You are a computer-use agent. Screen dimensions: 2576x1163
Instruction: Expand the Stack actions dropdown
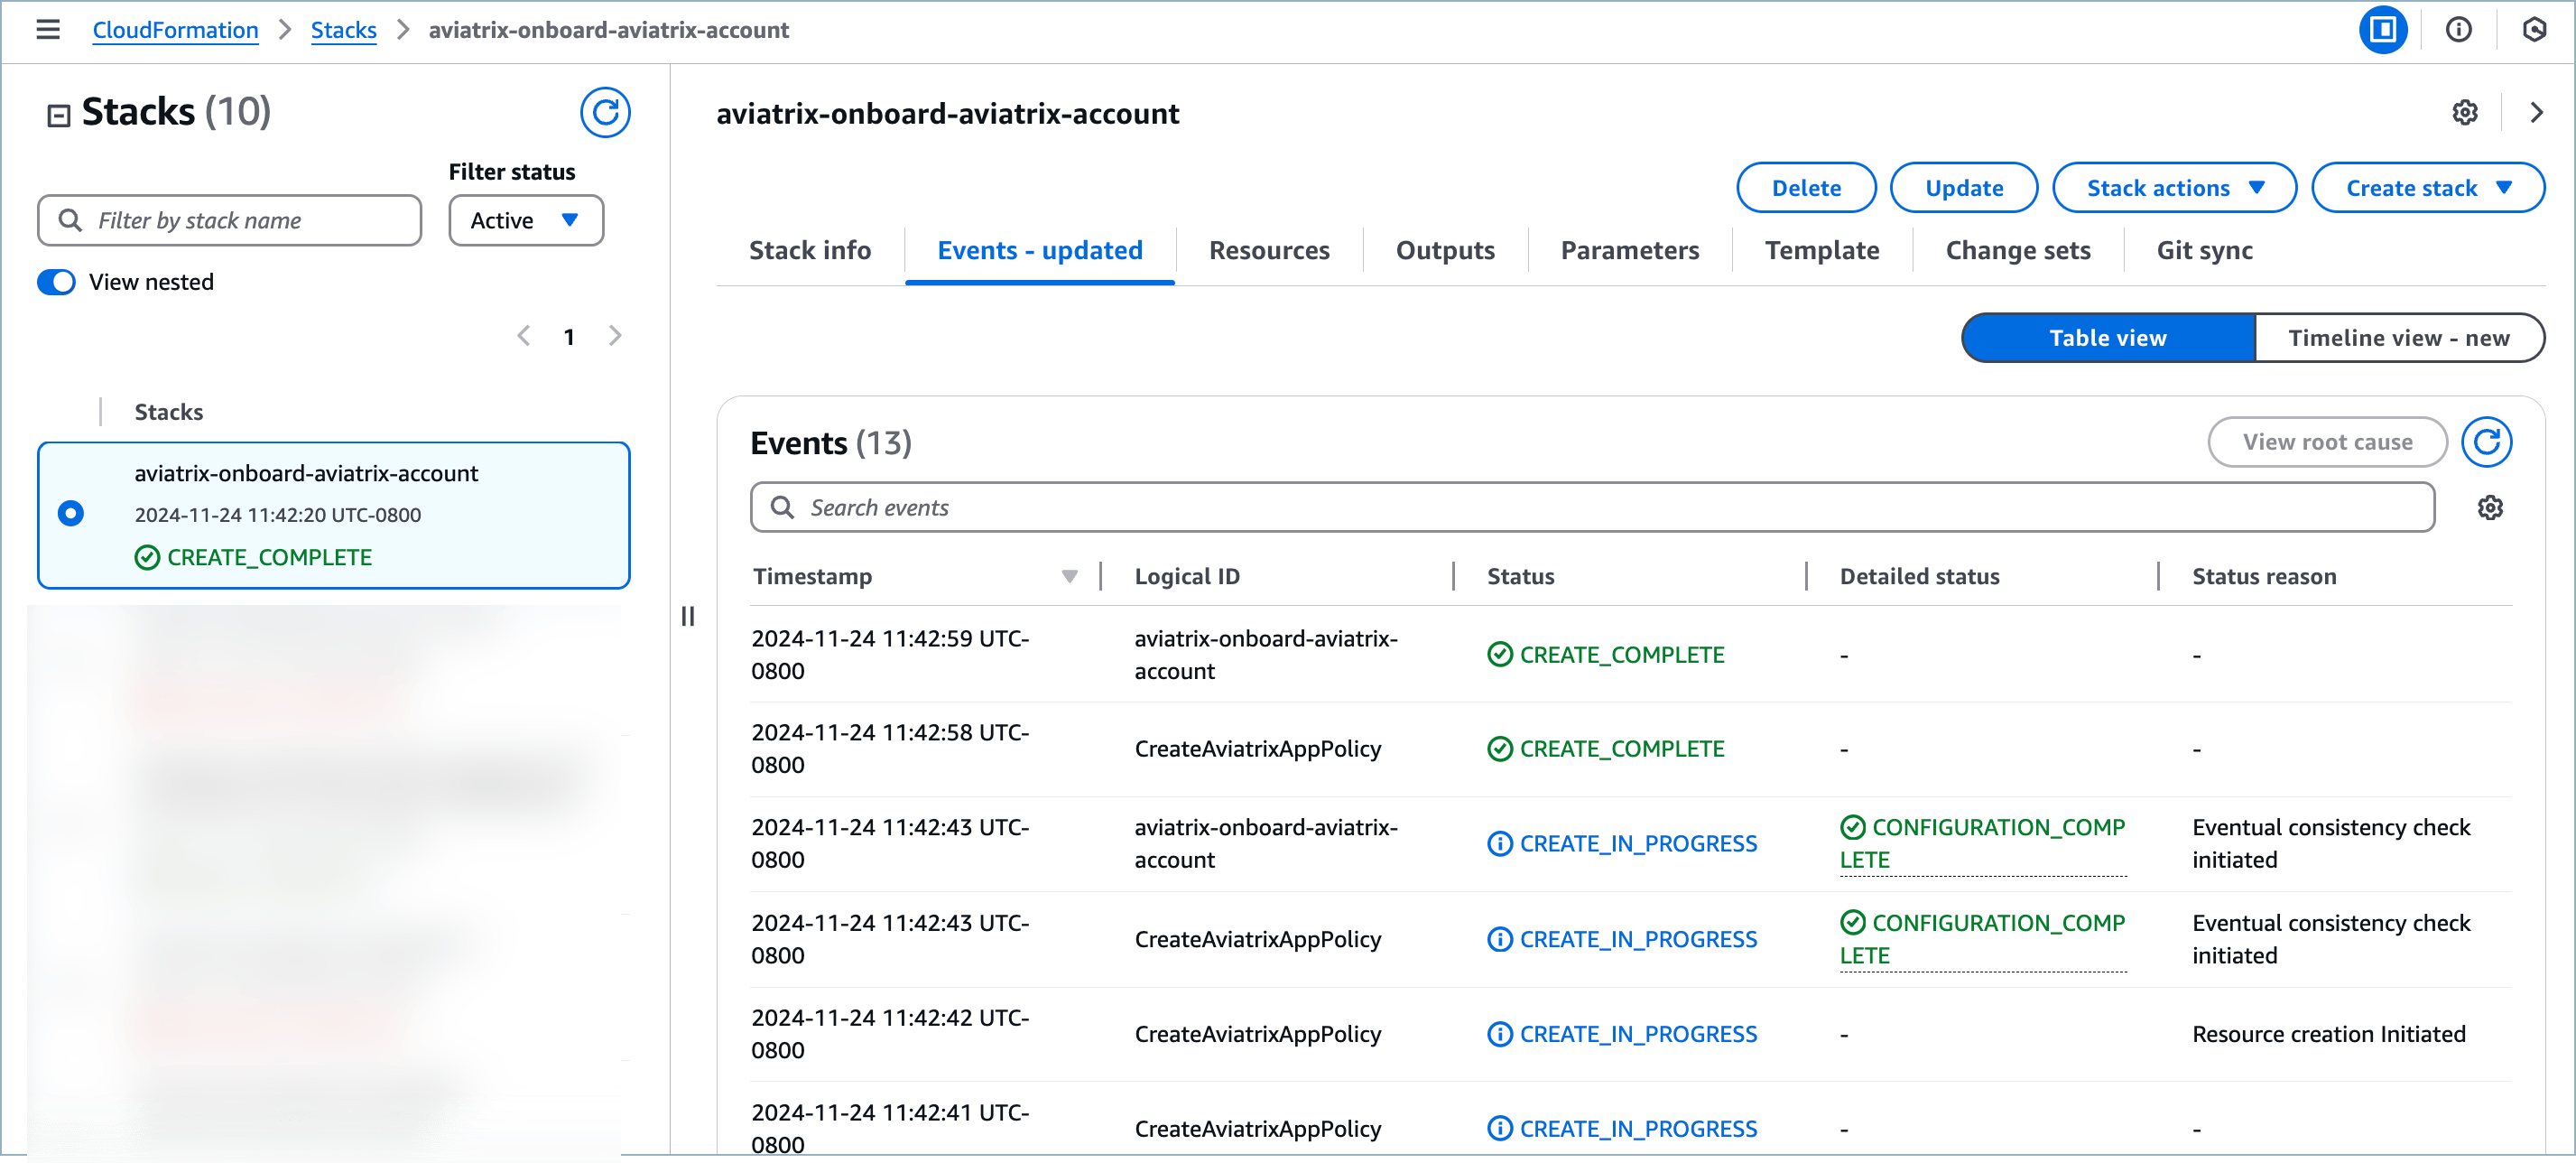pyautogui.click(x=2174, y=188)
